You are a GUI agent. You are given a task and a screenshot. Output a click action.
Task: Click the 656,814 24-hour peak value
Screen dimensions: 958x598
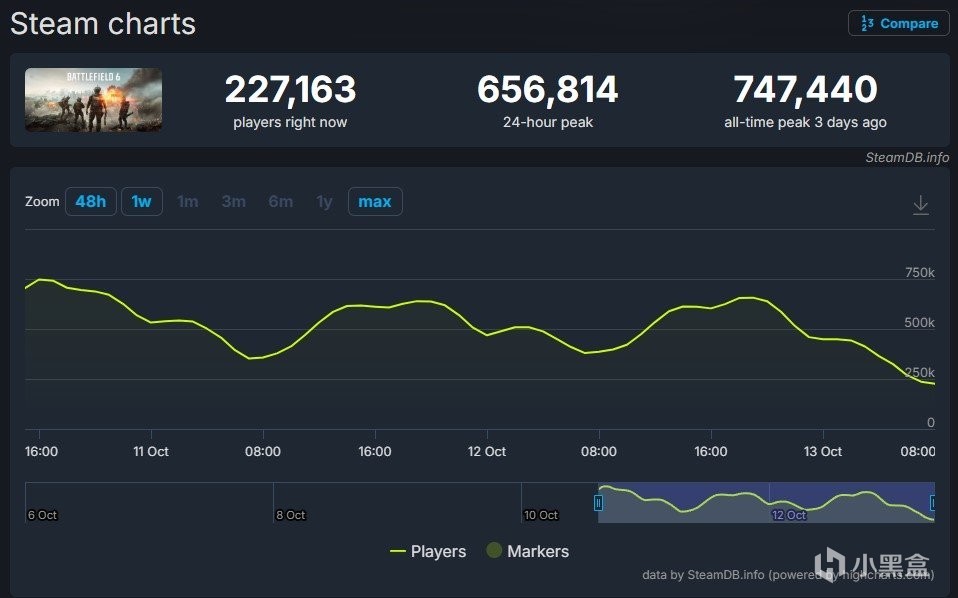click(547, 89)
